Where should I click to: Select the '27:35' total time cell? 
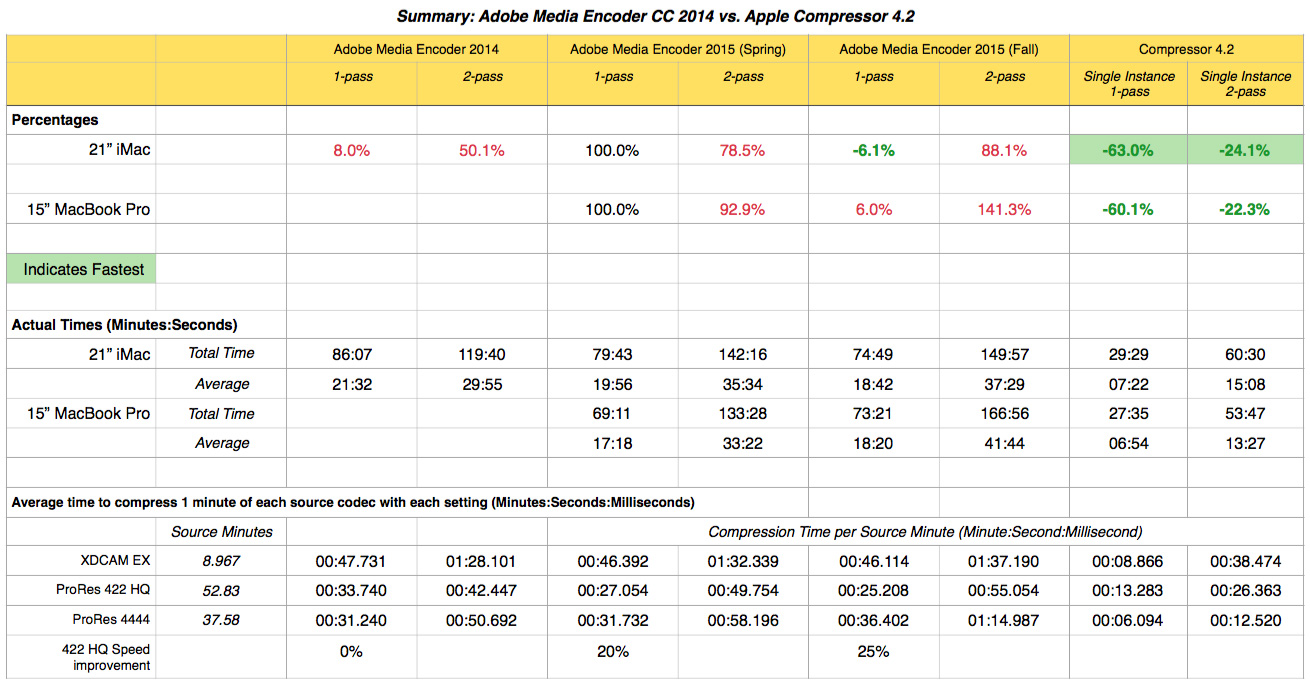pos(1128,413)
